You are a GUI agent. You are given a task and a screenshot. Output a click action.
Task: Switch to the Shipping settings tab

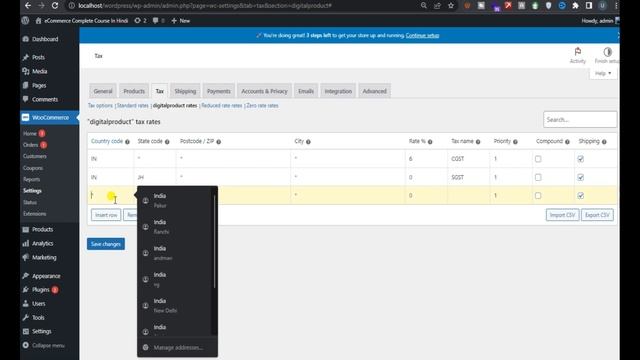point(185,91)
